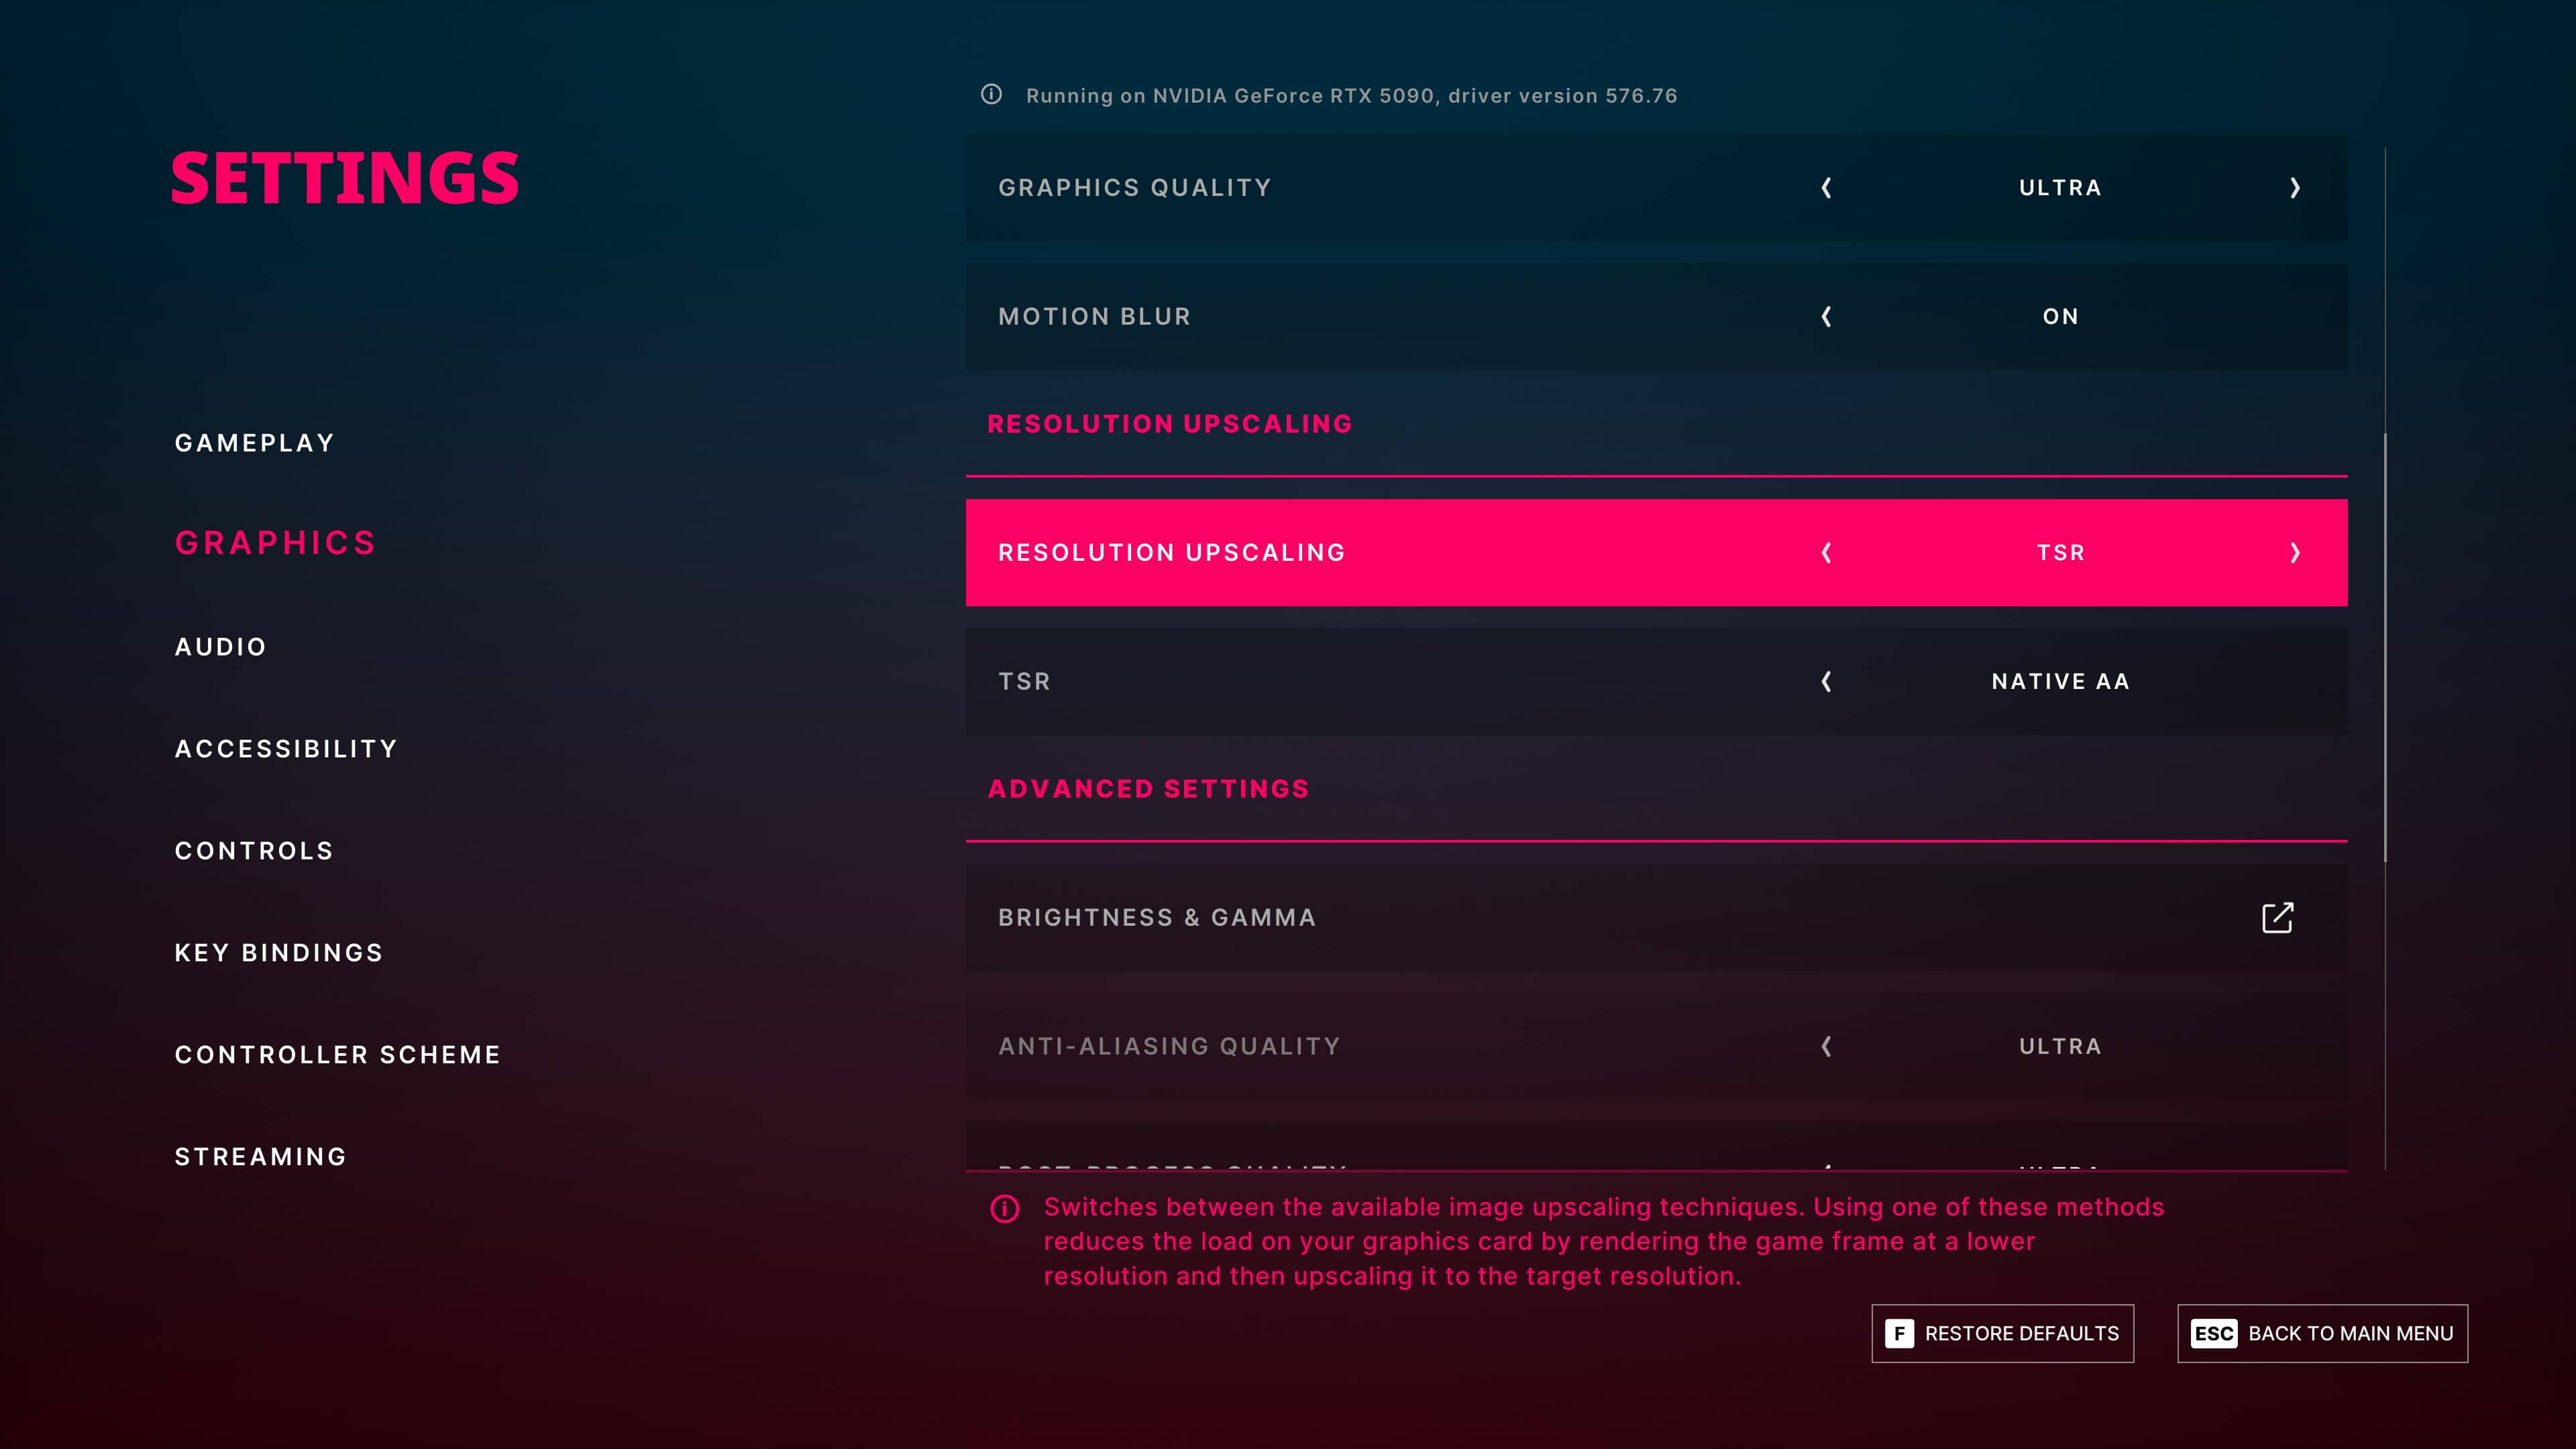Click Back to Main Menu button
The image size is (2576, 1449).
coord(2322,1333)
